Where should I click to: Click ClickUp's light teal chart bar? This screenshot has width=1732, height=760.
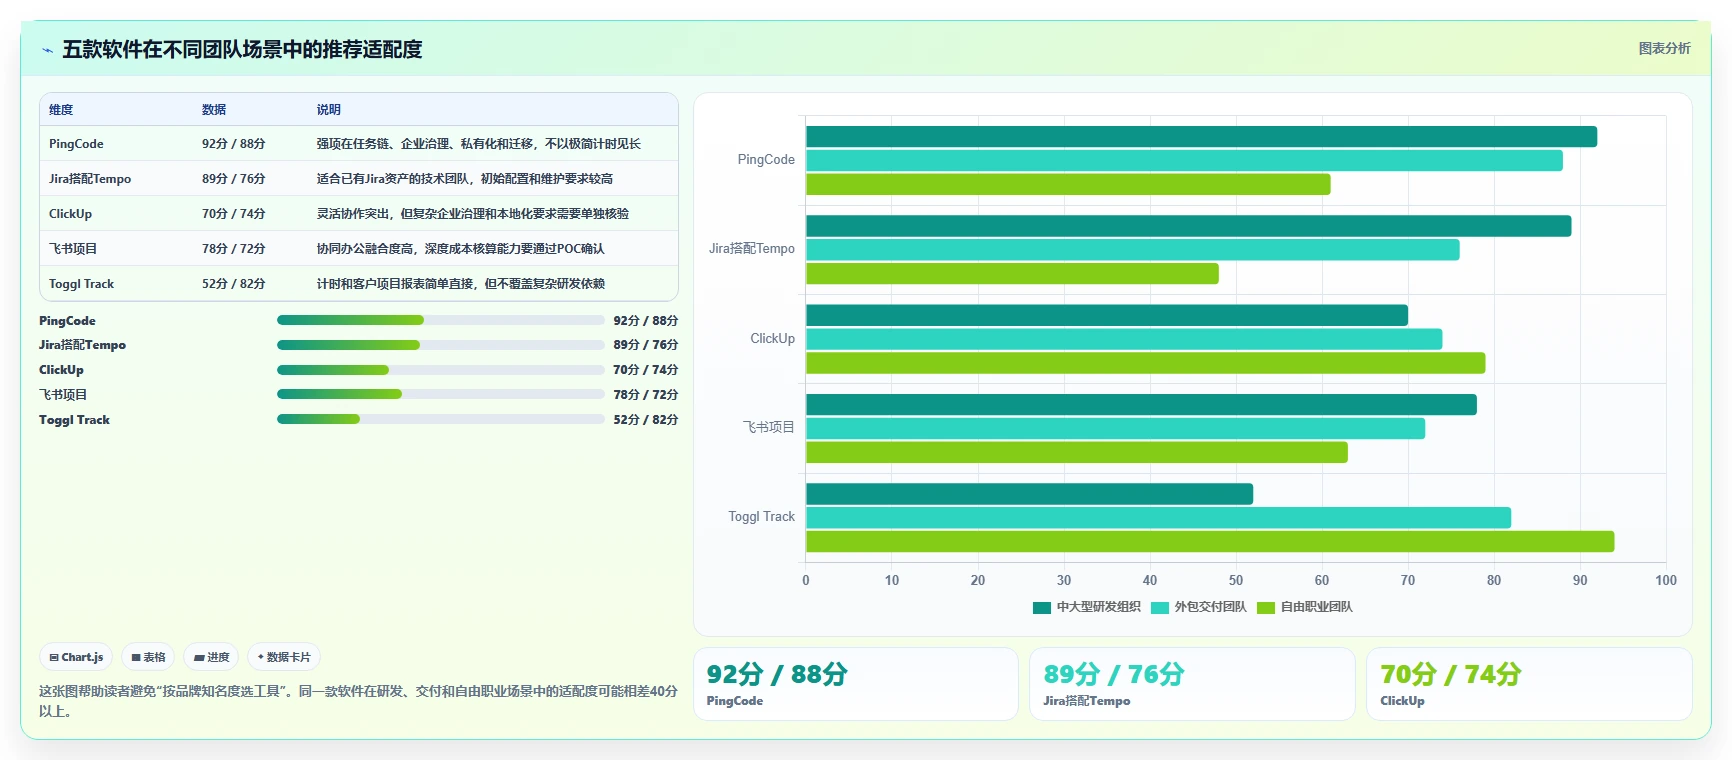(1124, 339)
